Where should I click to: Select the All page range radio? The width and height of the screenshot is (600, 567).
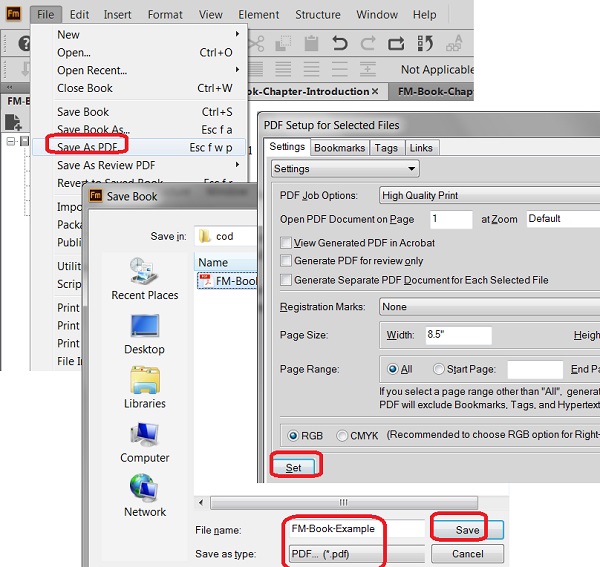point(393,369)
